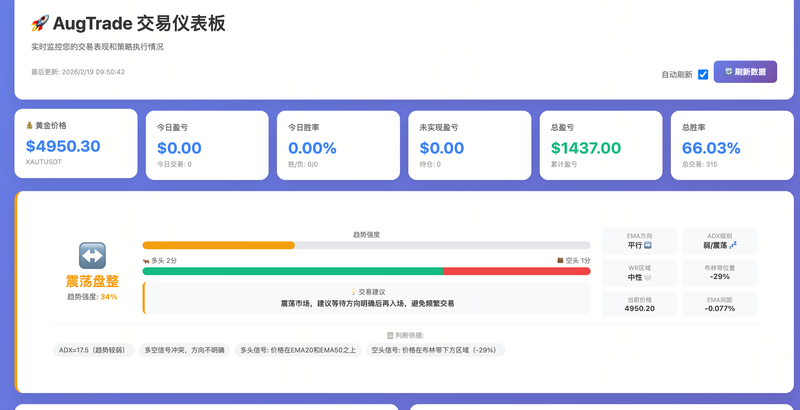Click the 总盈亏 card heading

tap(562, 127)
